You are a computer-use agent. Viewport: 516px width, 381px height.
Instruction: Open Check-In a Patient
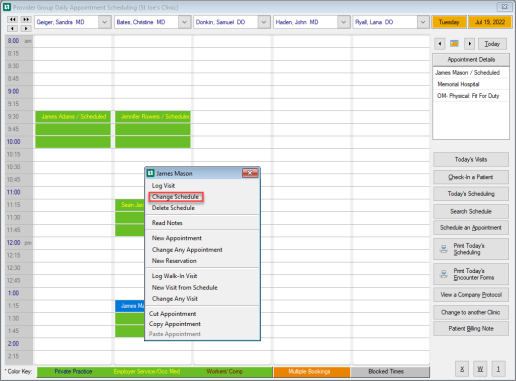pyautogui.click(x=471, y=177)
